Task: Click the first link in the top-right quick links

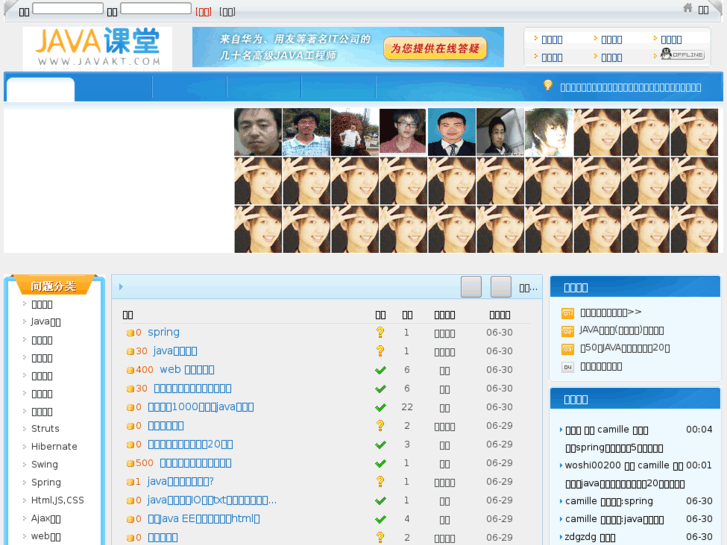Action: 552,39
